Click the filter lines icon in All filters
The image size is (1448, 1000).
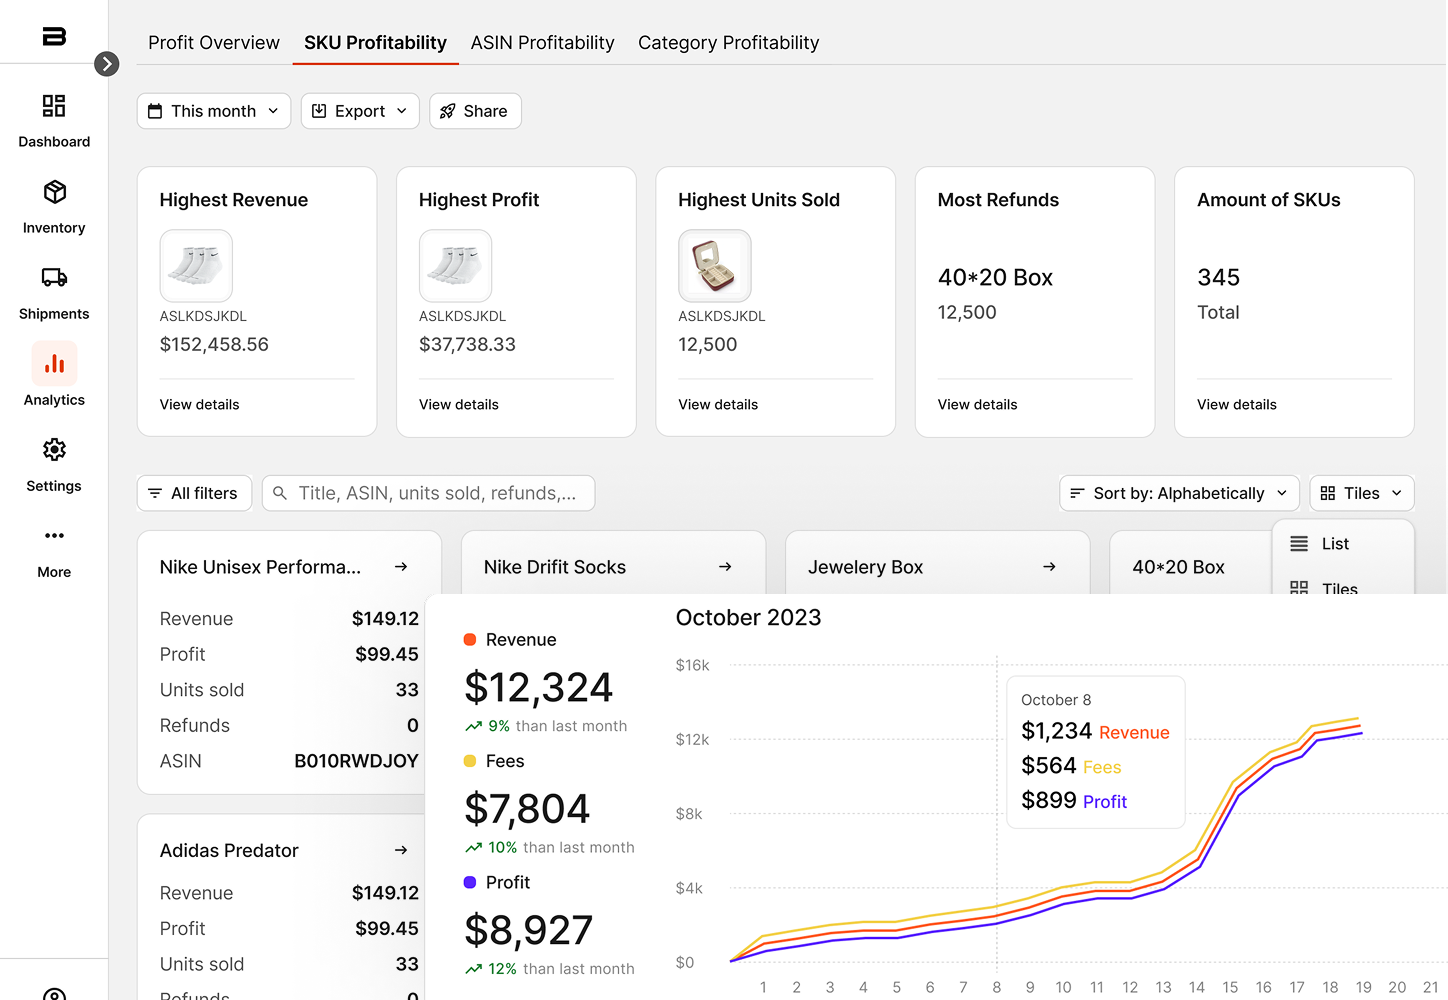[x=155, y=493]
